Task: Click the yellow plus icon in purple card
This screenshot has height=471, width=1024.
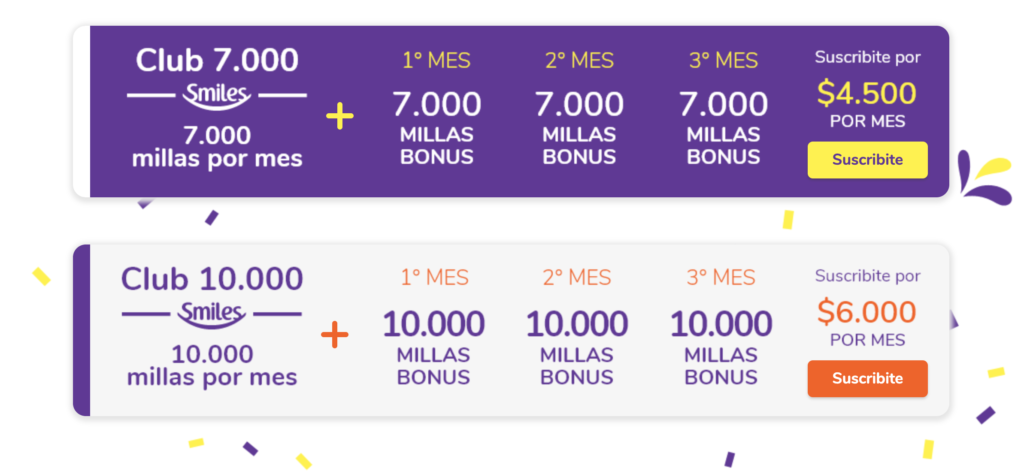Action: pyautogui.click(x=340, y=118)
